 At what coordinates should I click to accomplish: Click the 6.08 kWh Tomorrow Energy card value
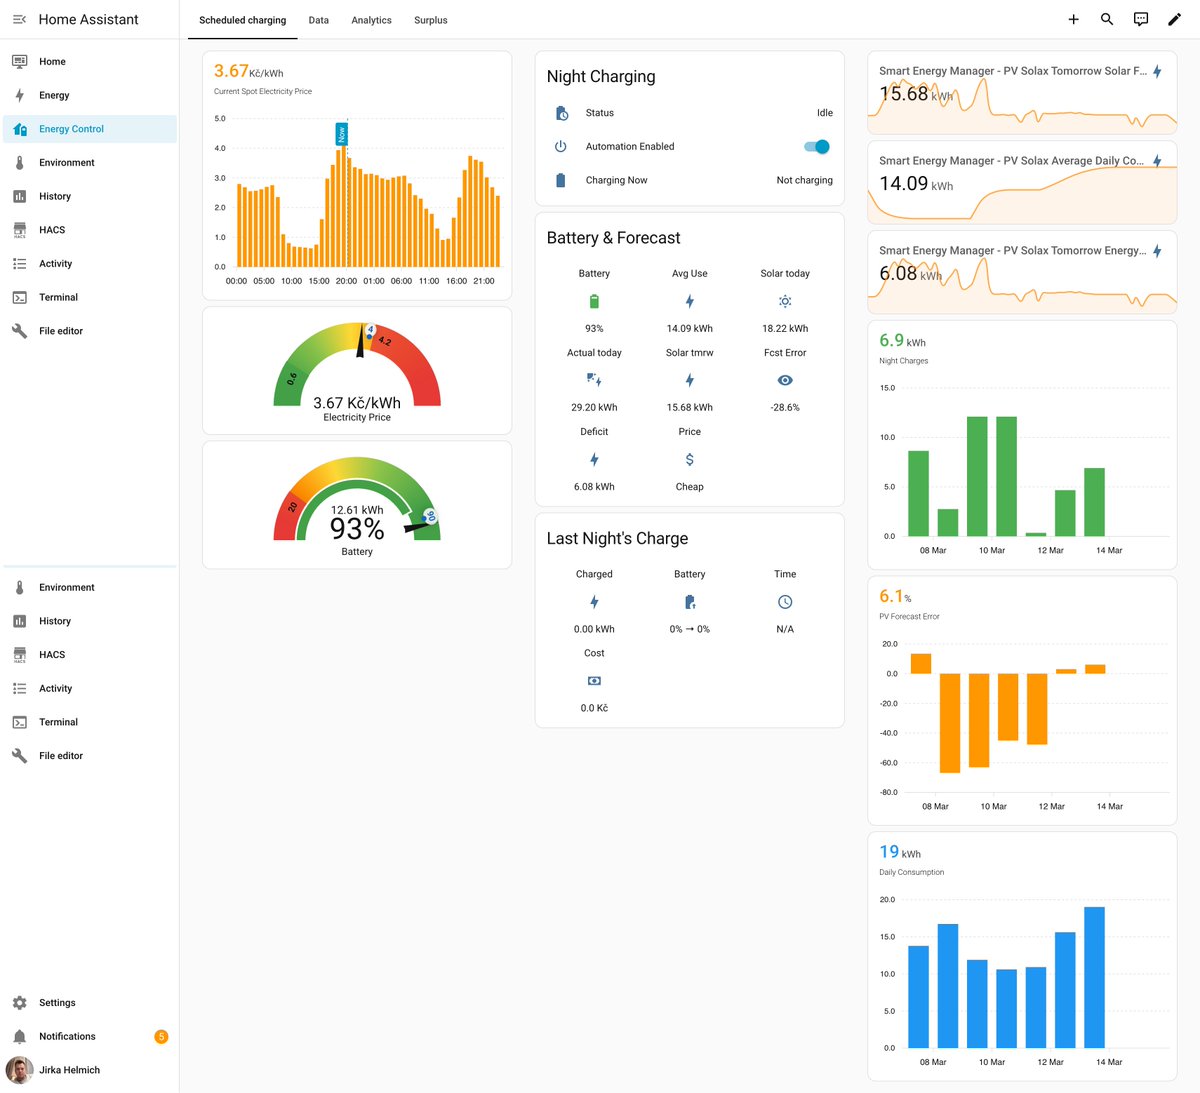point(910,274)
